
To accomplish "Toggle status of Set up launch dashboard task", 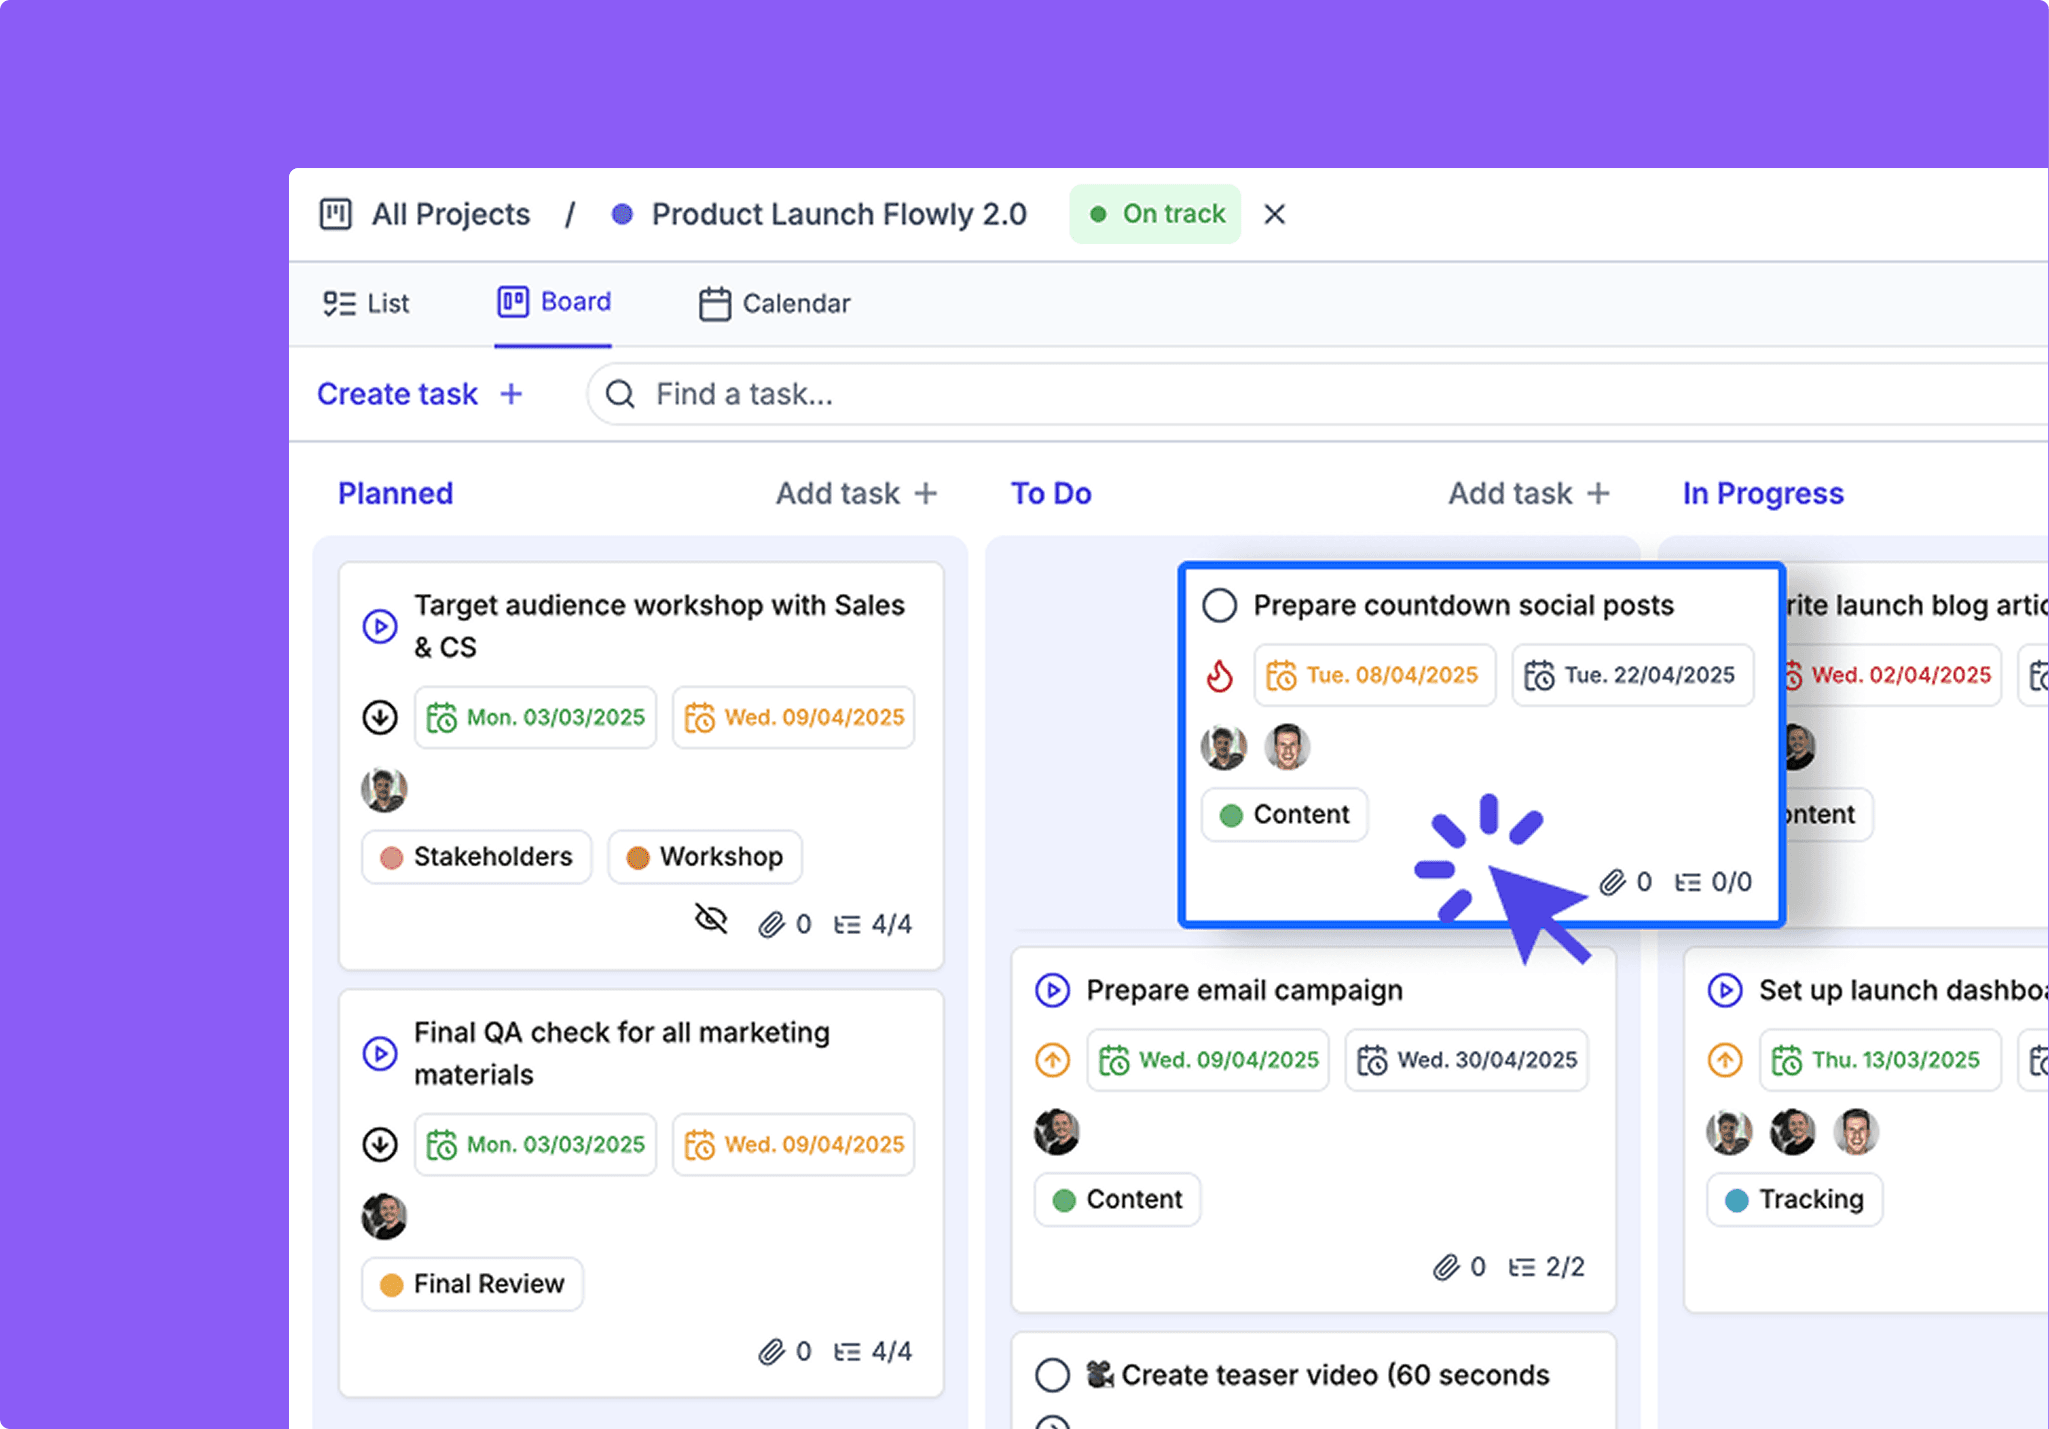I will coord(1726,990).
